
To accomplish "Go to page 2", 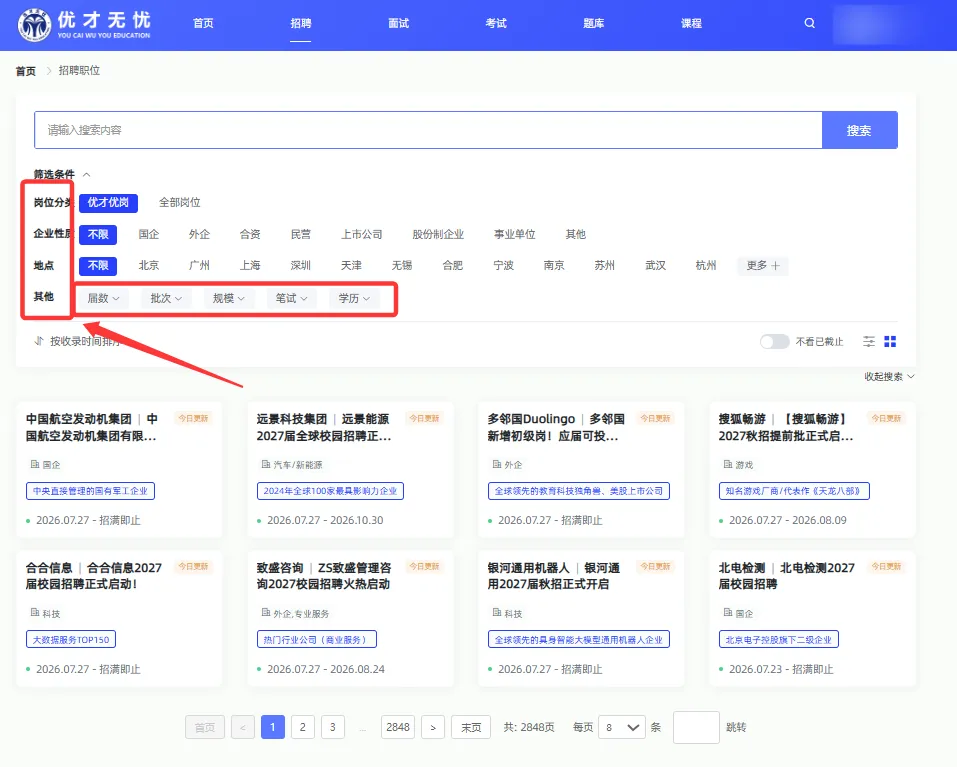I will coord(303,727).
